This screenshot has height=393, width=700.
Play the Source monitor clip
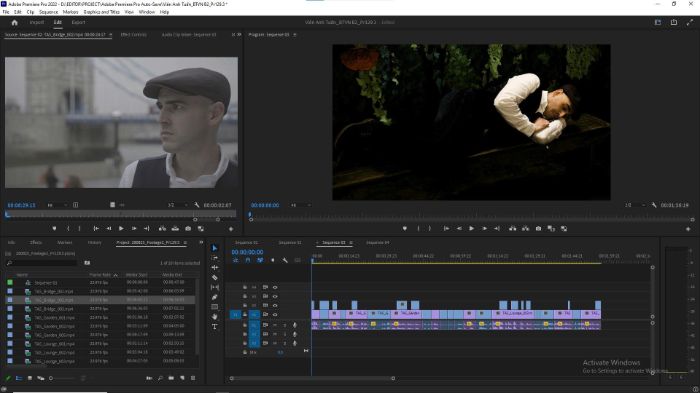[x=121, y=229]
